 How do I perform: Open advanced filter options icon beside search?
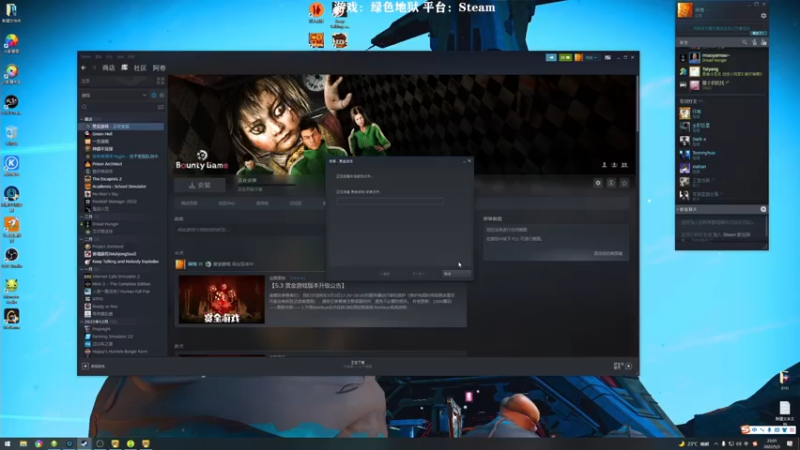pyautogui.click(x=161, y=107)
